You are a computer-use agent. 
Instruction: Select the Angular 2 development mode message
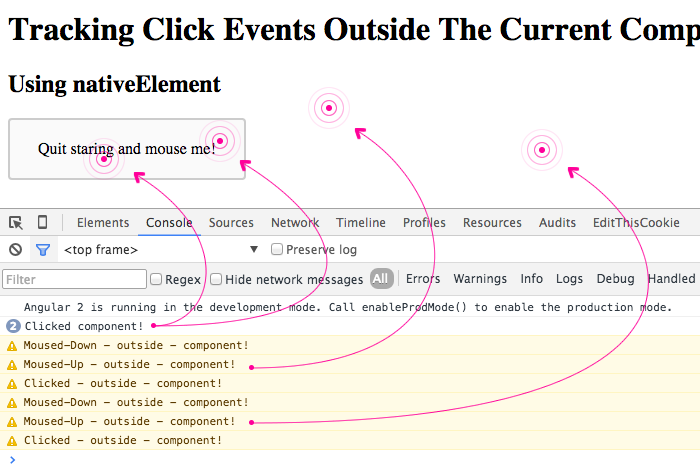348,307
